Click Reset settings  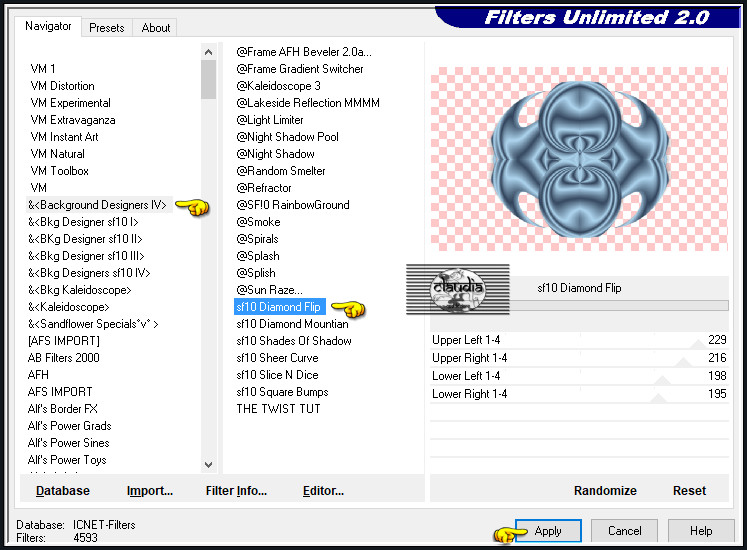click(689, 490)
